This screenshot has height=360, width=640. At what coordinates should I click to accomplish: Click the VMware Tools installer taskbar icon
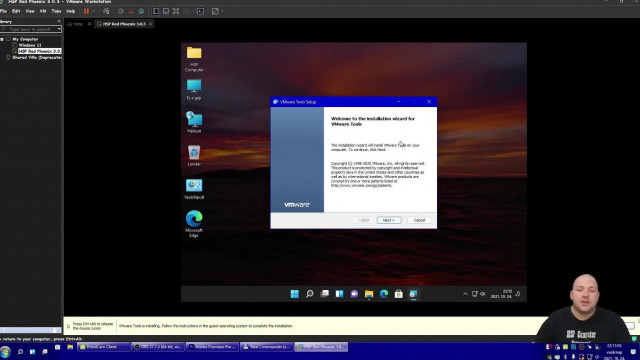[413, 294]
